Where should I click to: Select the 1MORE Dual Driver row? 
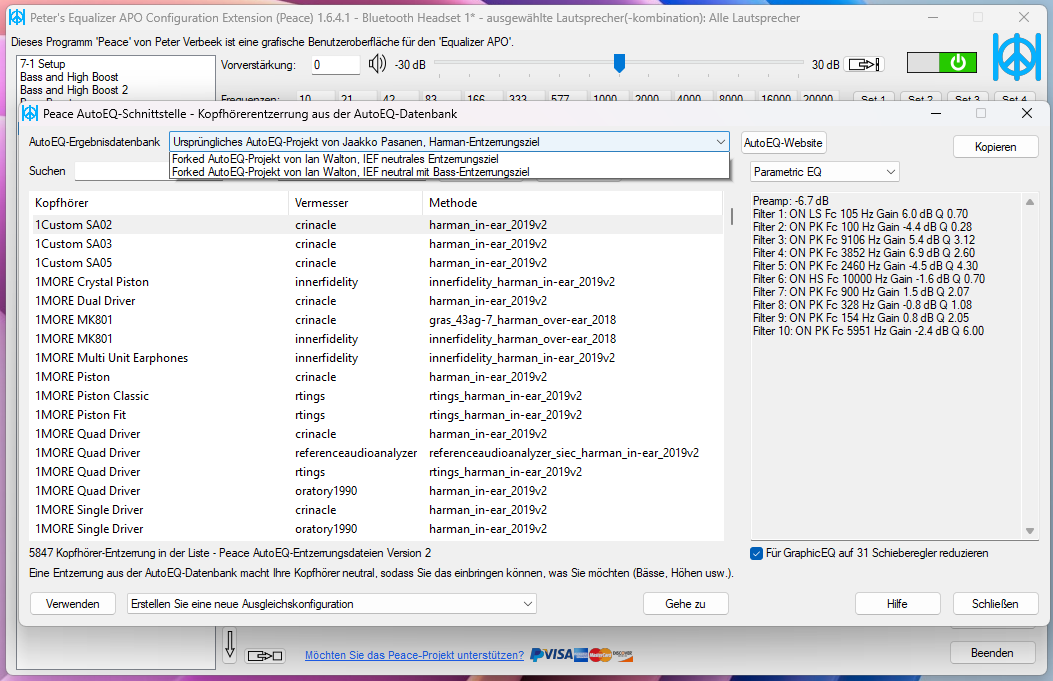click(x=377, y=301)
